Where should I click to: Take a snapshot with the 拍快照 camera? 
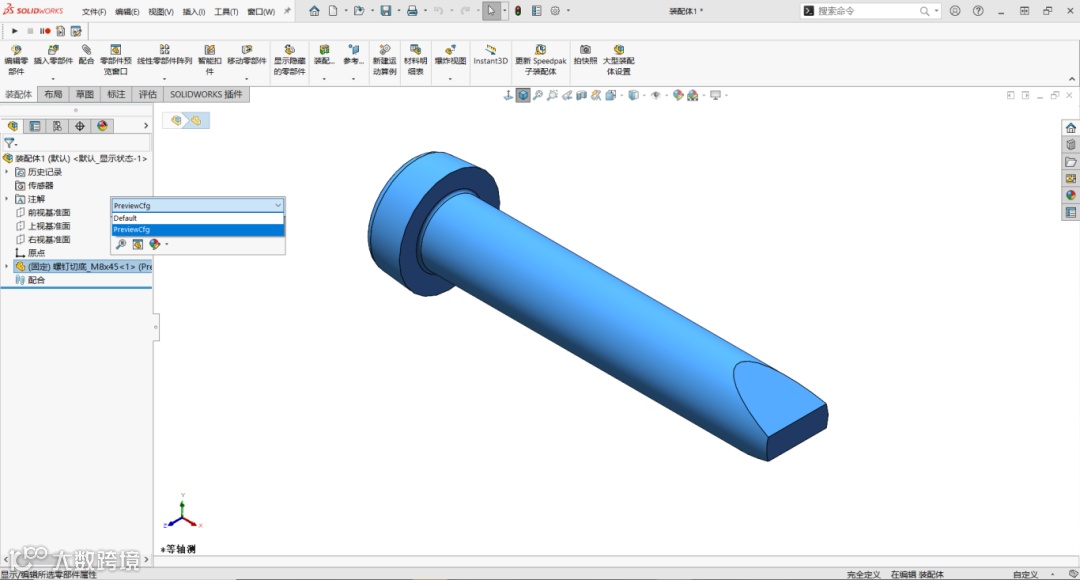585,55
